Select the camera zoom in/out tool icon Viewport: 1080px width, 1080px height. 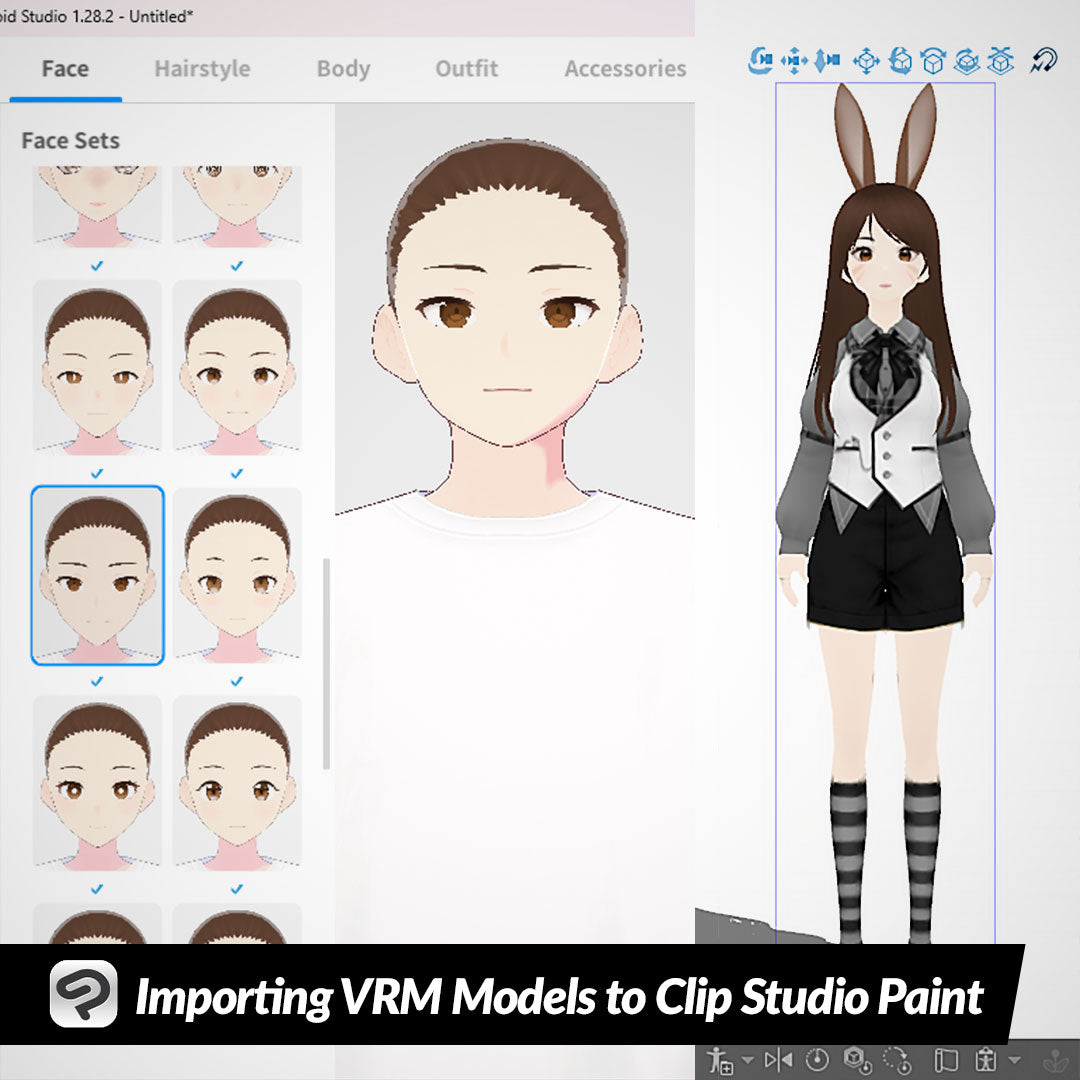pyautogui.click(x=827, y=61)
